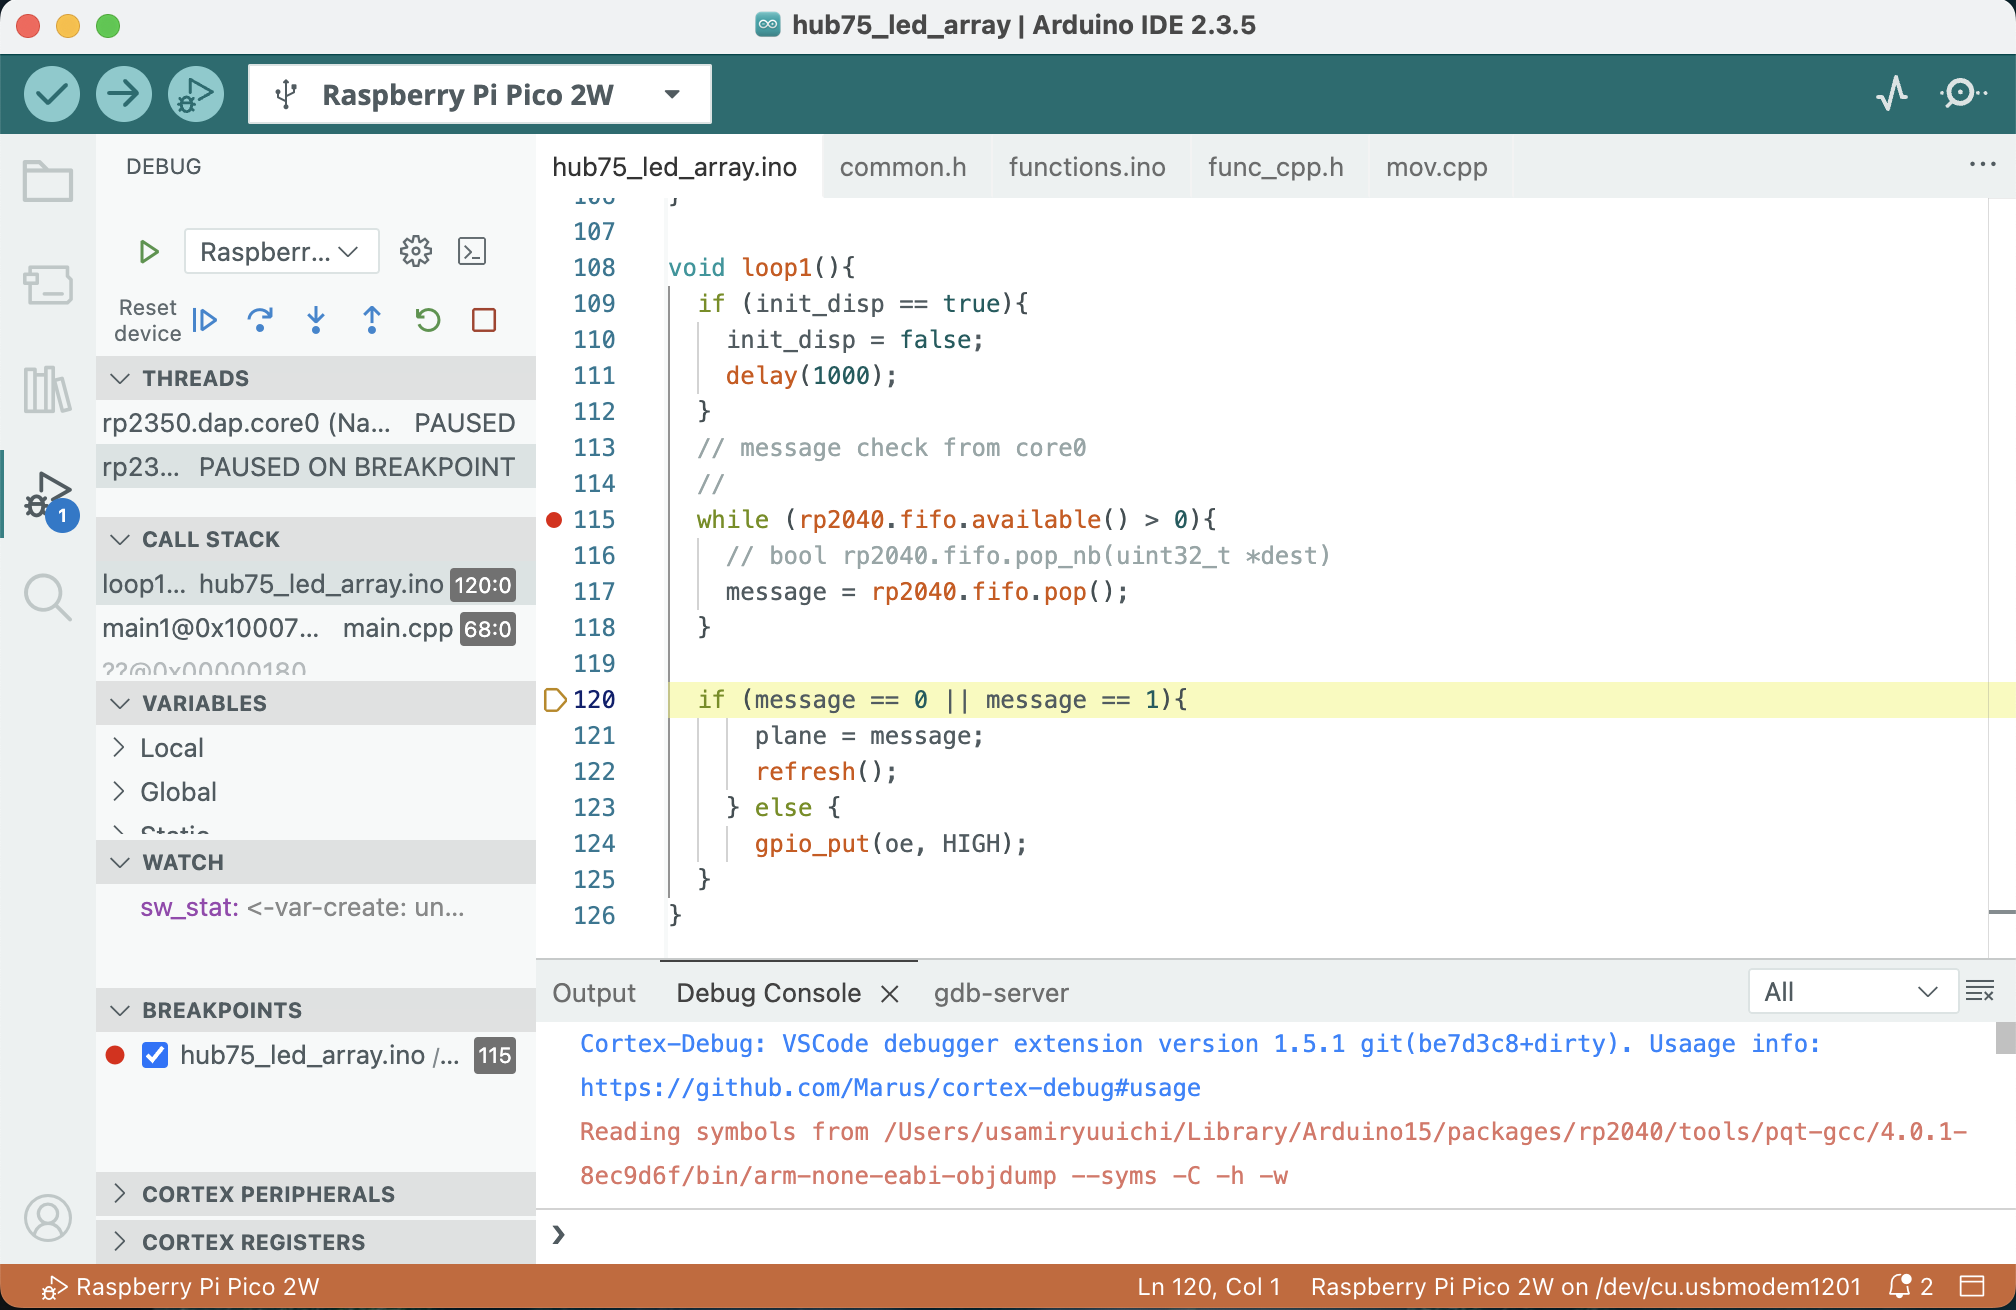This screenshot has height=1310, width=2016.
Task: Switch to the mov.cpp tab
Action: [x=1436, y=167]
